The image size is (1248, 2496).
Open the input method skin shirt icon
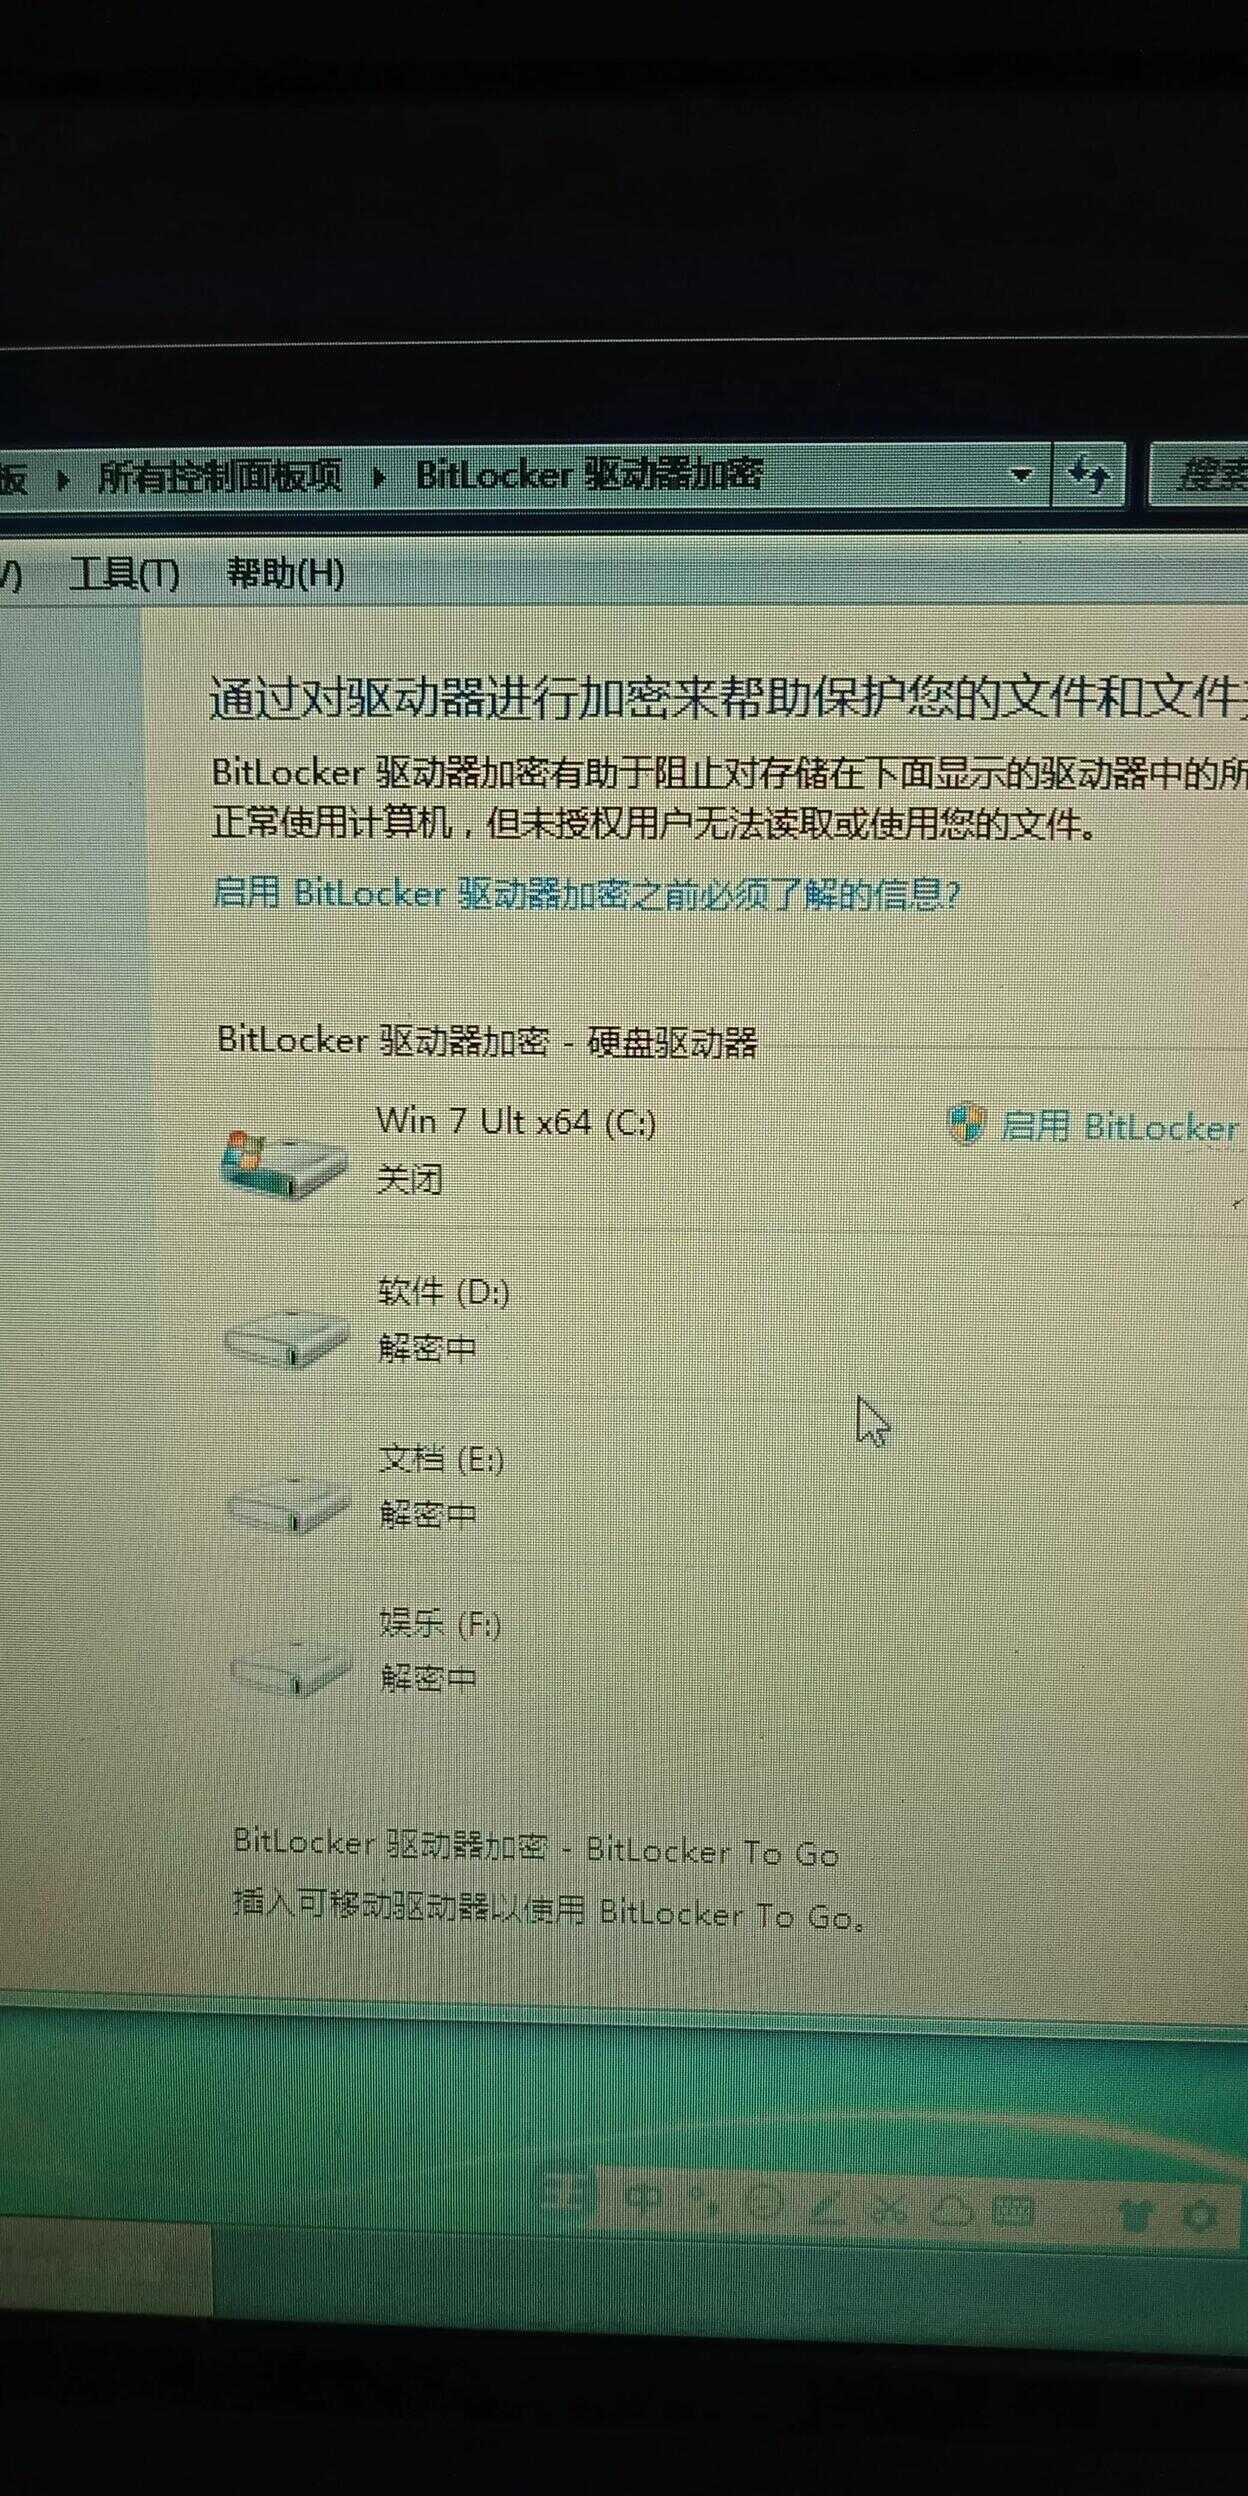(x=1135, y=2215)
